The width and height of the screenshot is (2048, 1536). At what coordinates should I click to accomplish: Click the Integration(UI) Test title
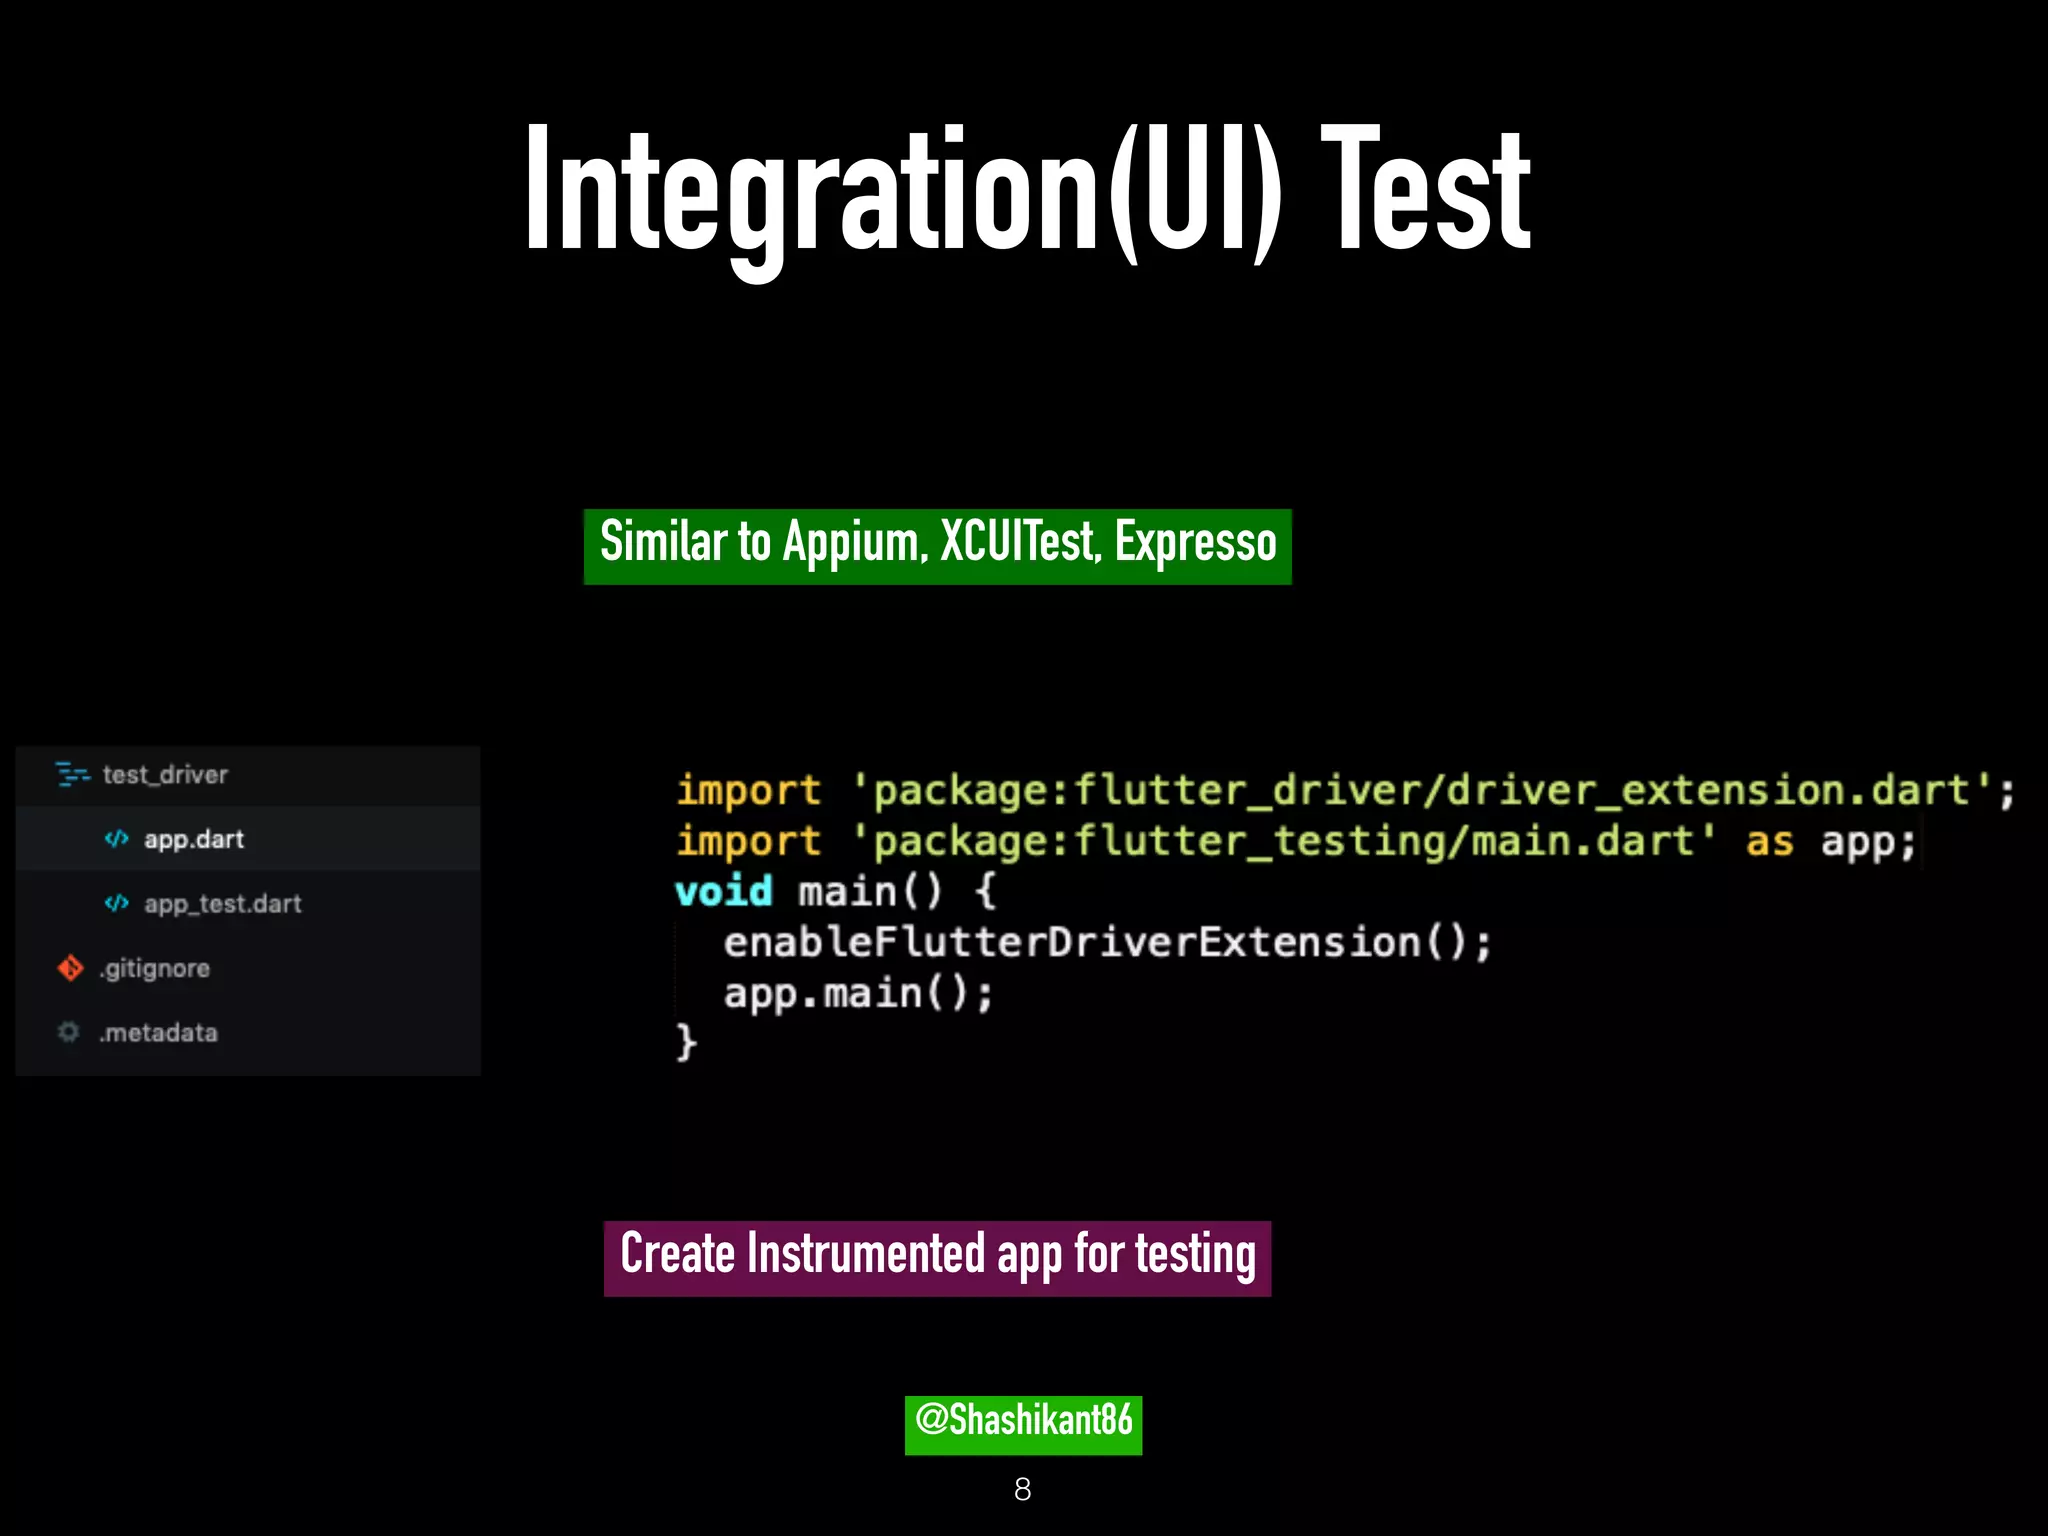click(x=1027, y=190)
